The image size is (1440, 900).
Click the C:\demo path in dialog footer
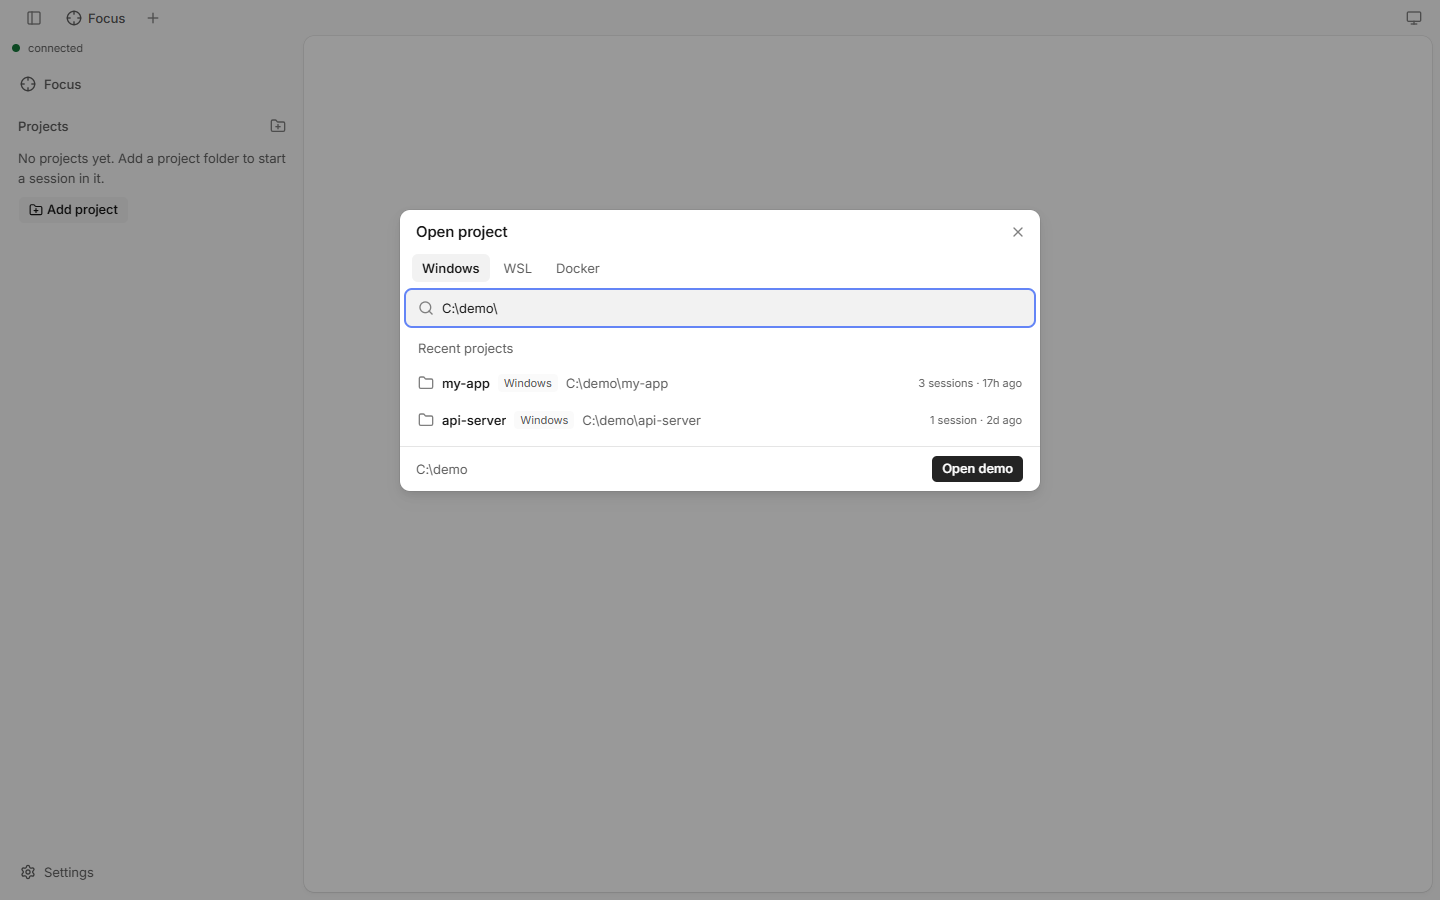coord(442,470)
